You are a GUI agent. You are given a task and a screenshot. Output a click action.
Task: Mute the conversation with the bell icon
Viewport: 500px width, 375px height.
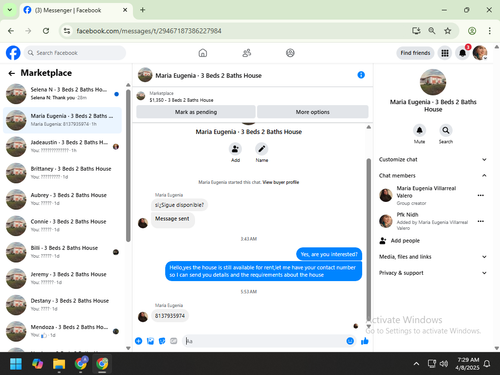[x=419, y=130]
